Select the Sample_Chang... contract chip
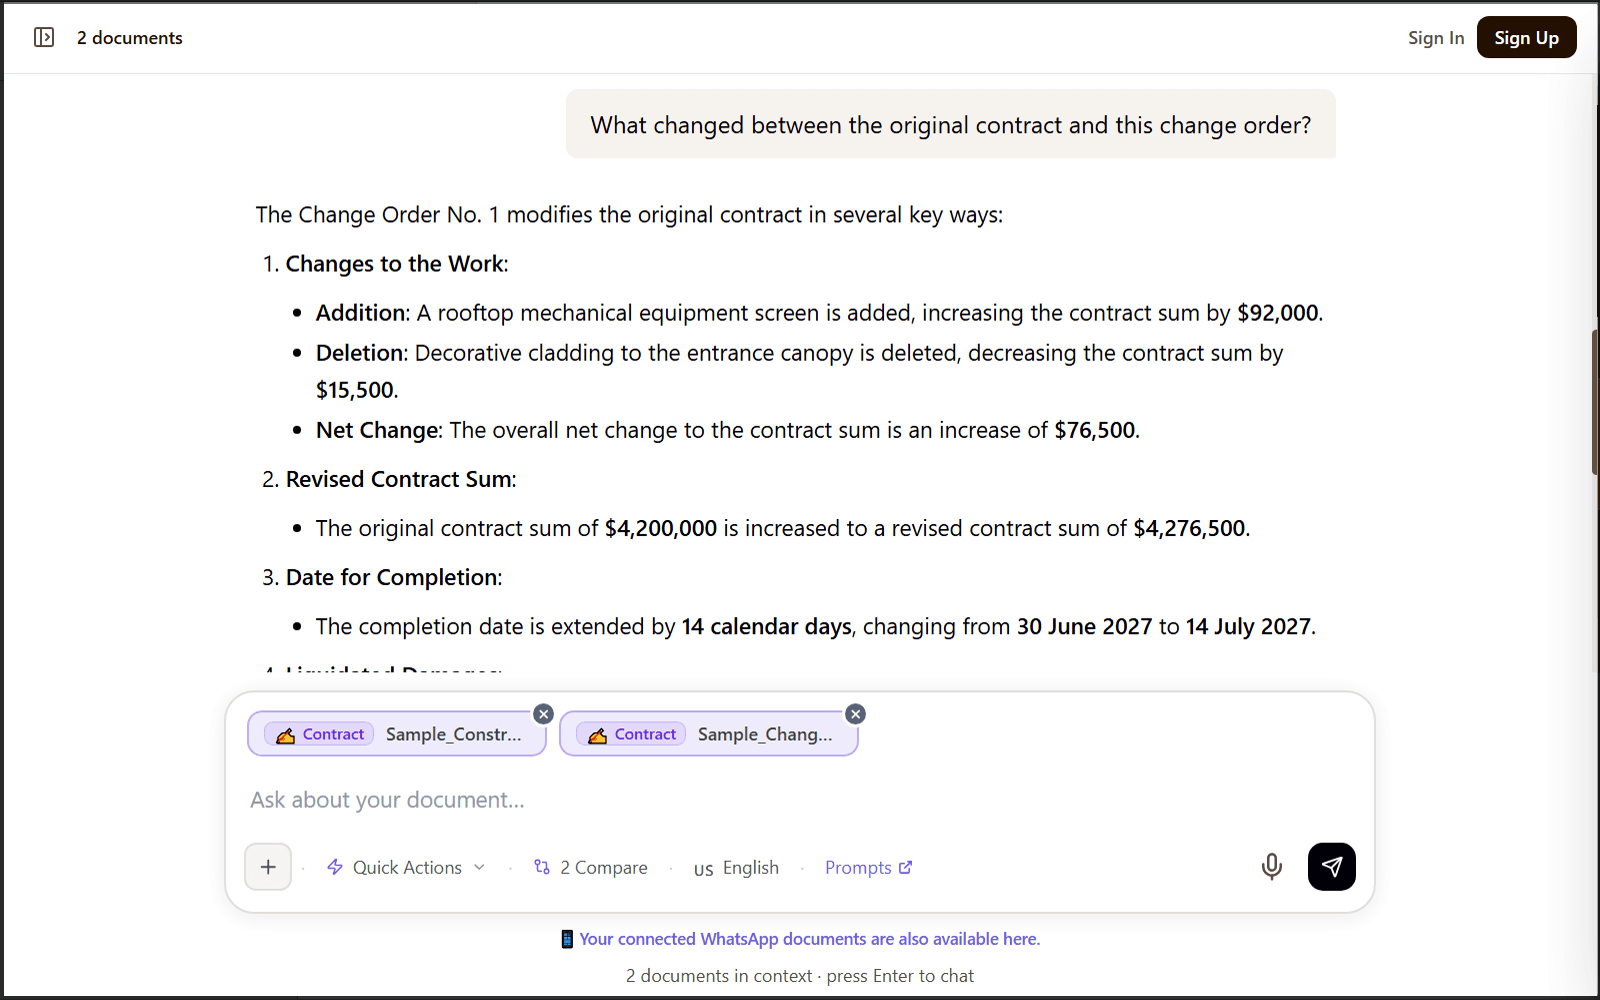This screenshot has width=1600, height=1000. click(708, 734)
